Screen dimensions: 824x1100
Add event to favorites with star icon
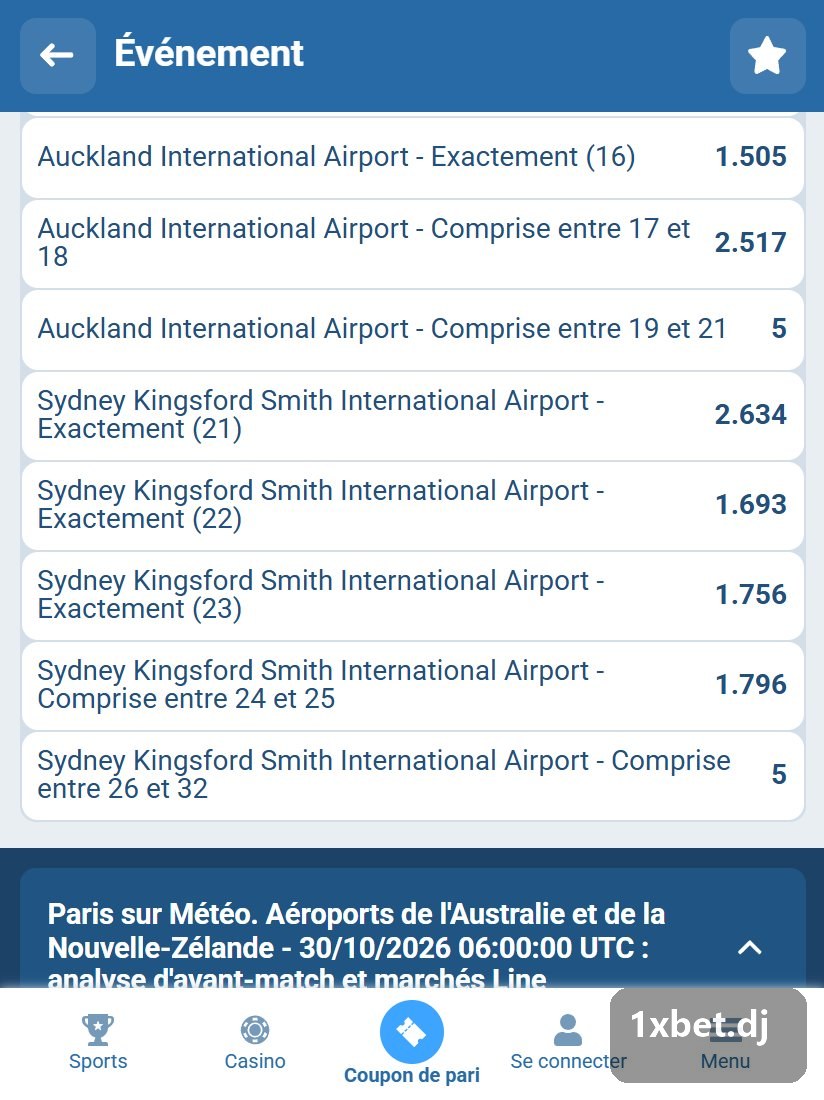(767, 55)
